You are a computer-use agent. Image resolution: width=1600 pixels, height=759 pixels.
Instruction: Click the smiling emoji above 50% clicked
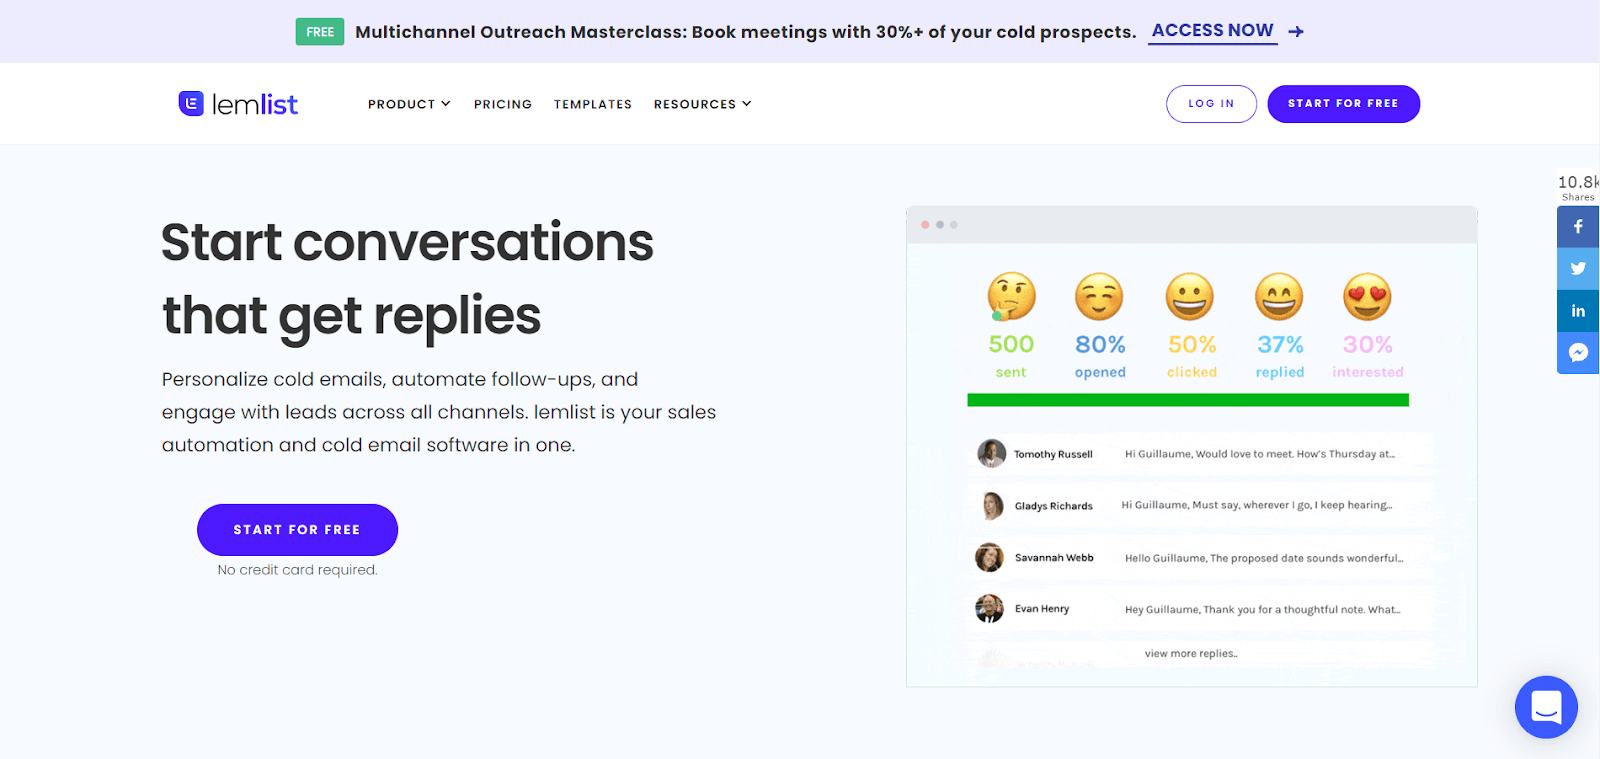coord(1190,297)
